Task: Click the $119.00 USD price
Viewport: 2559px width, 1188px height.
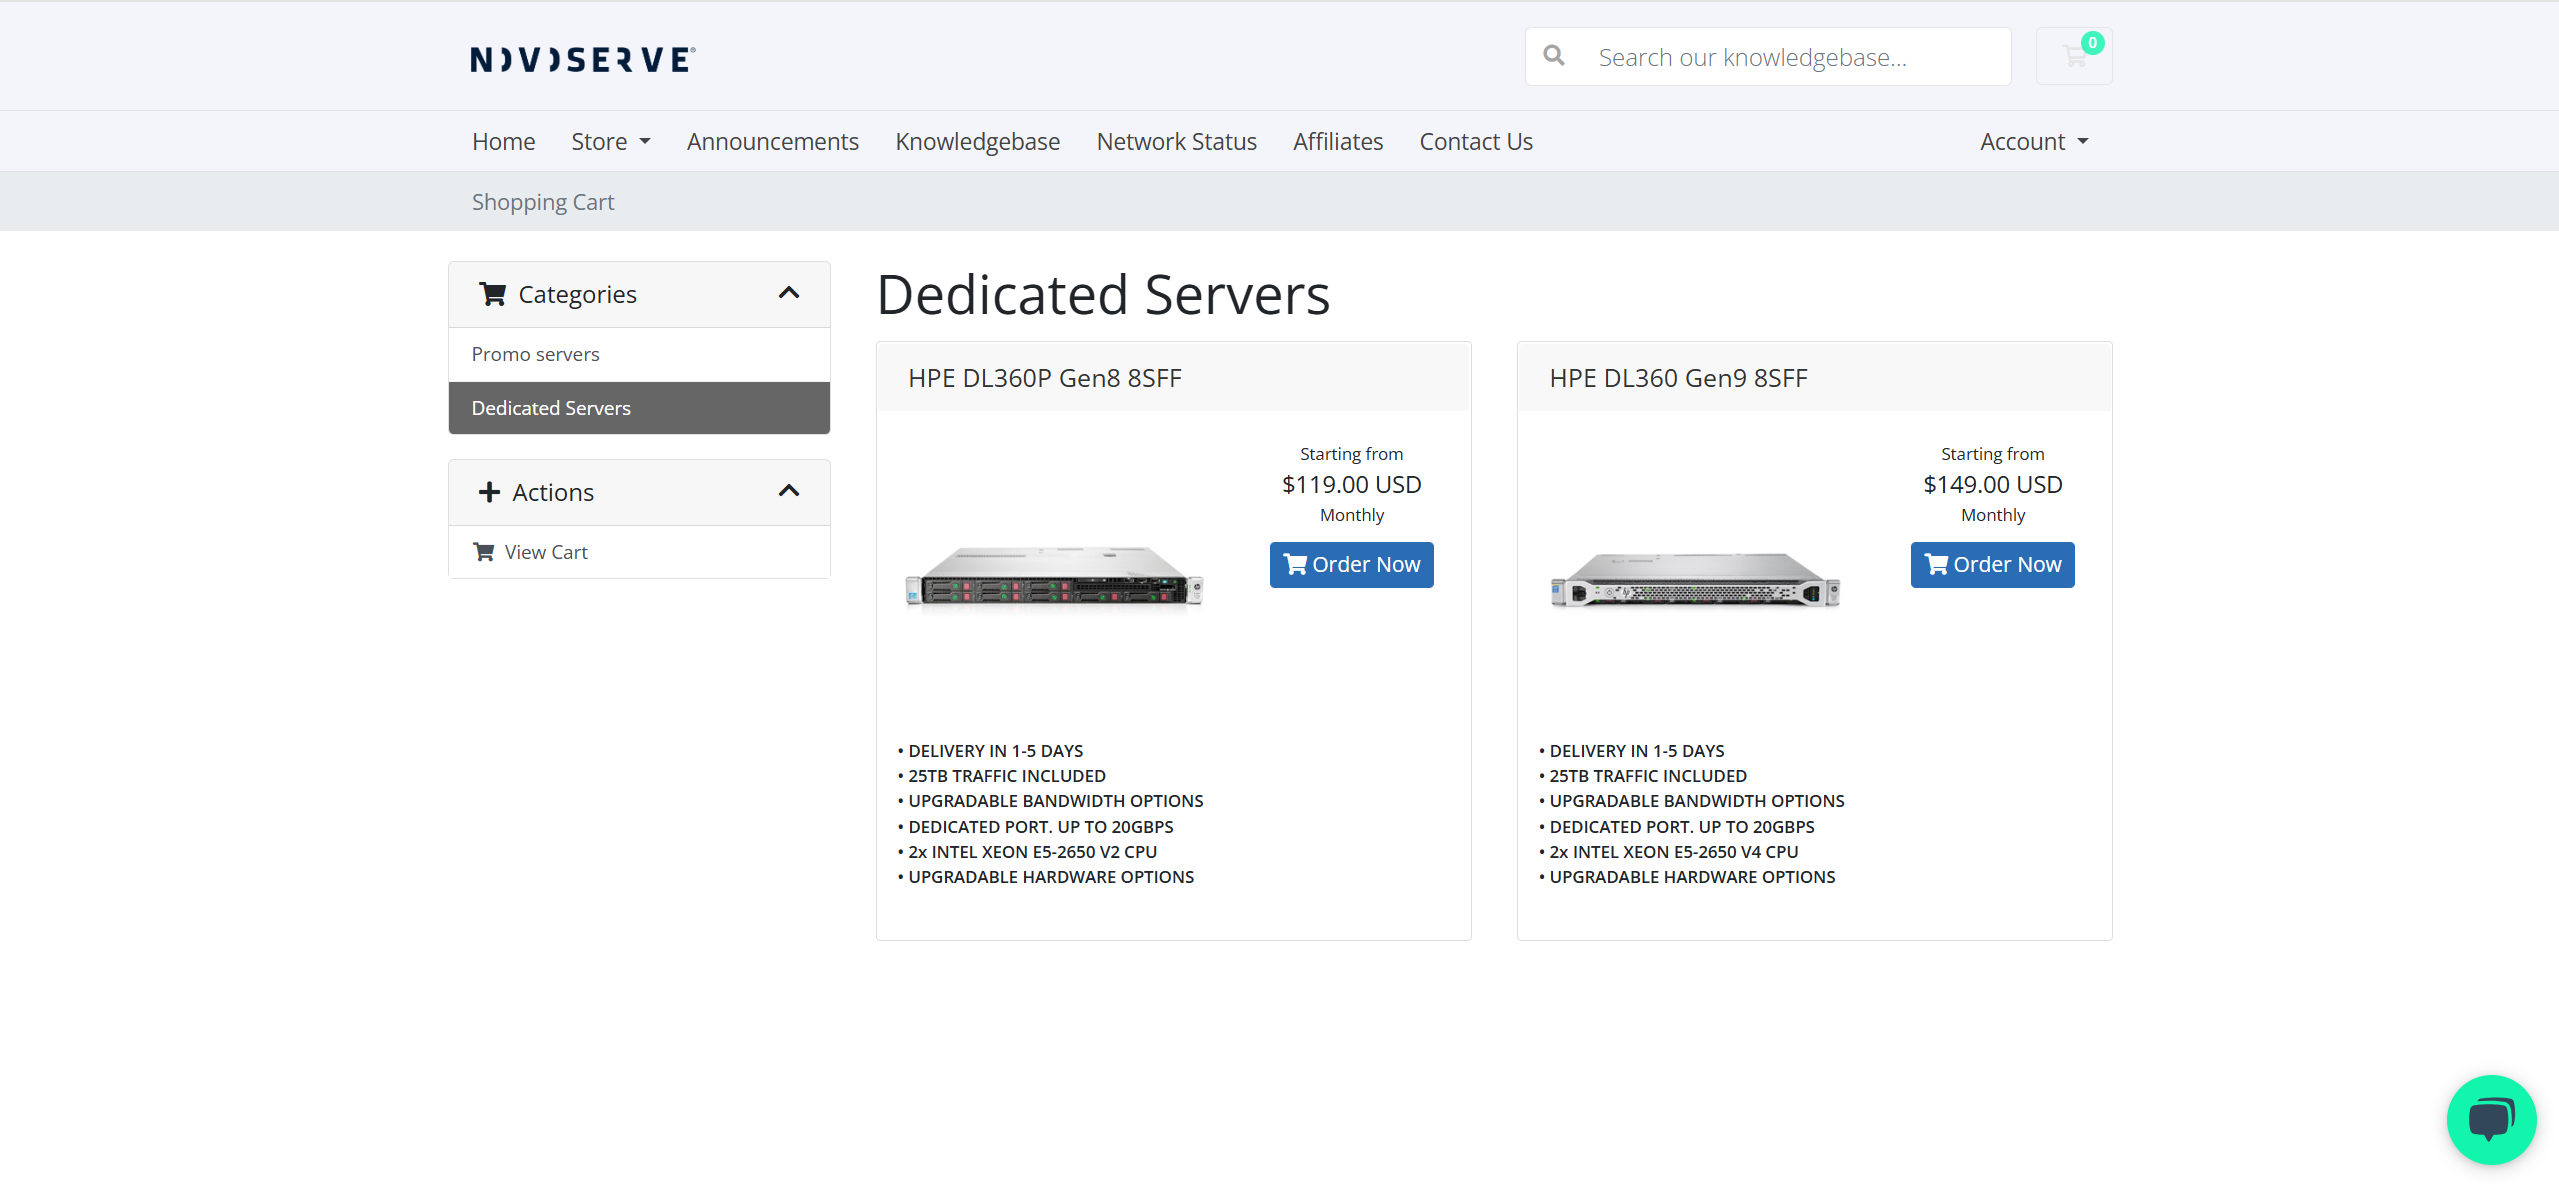Action: [x=1351, y=485]
